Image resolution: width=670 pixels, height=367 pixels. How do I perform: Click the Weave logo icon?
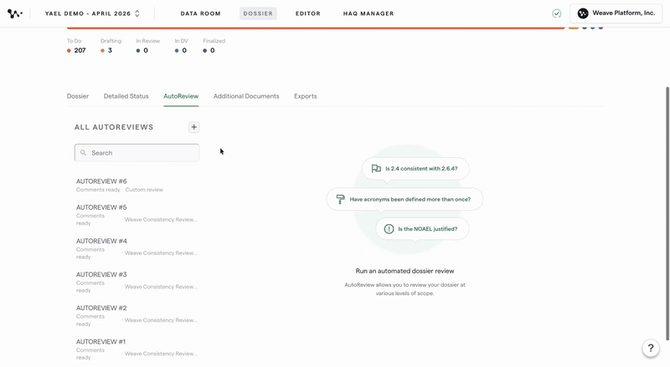pyautogui.click(x=15, y=14)
